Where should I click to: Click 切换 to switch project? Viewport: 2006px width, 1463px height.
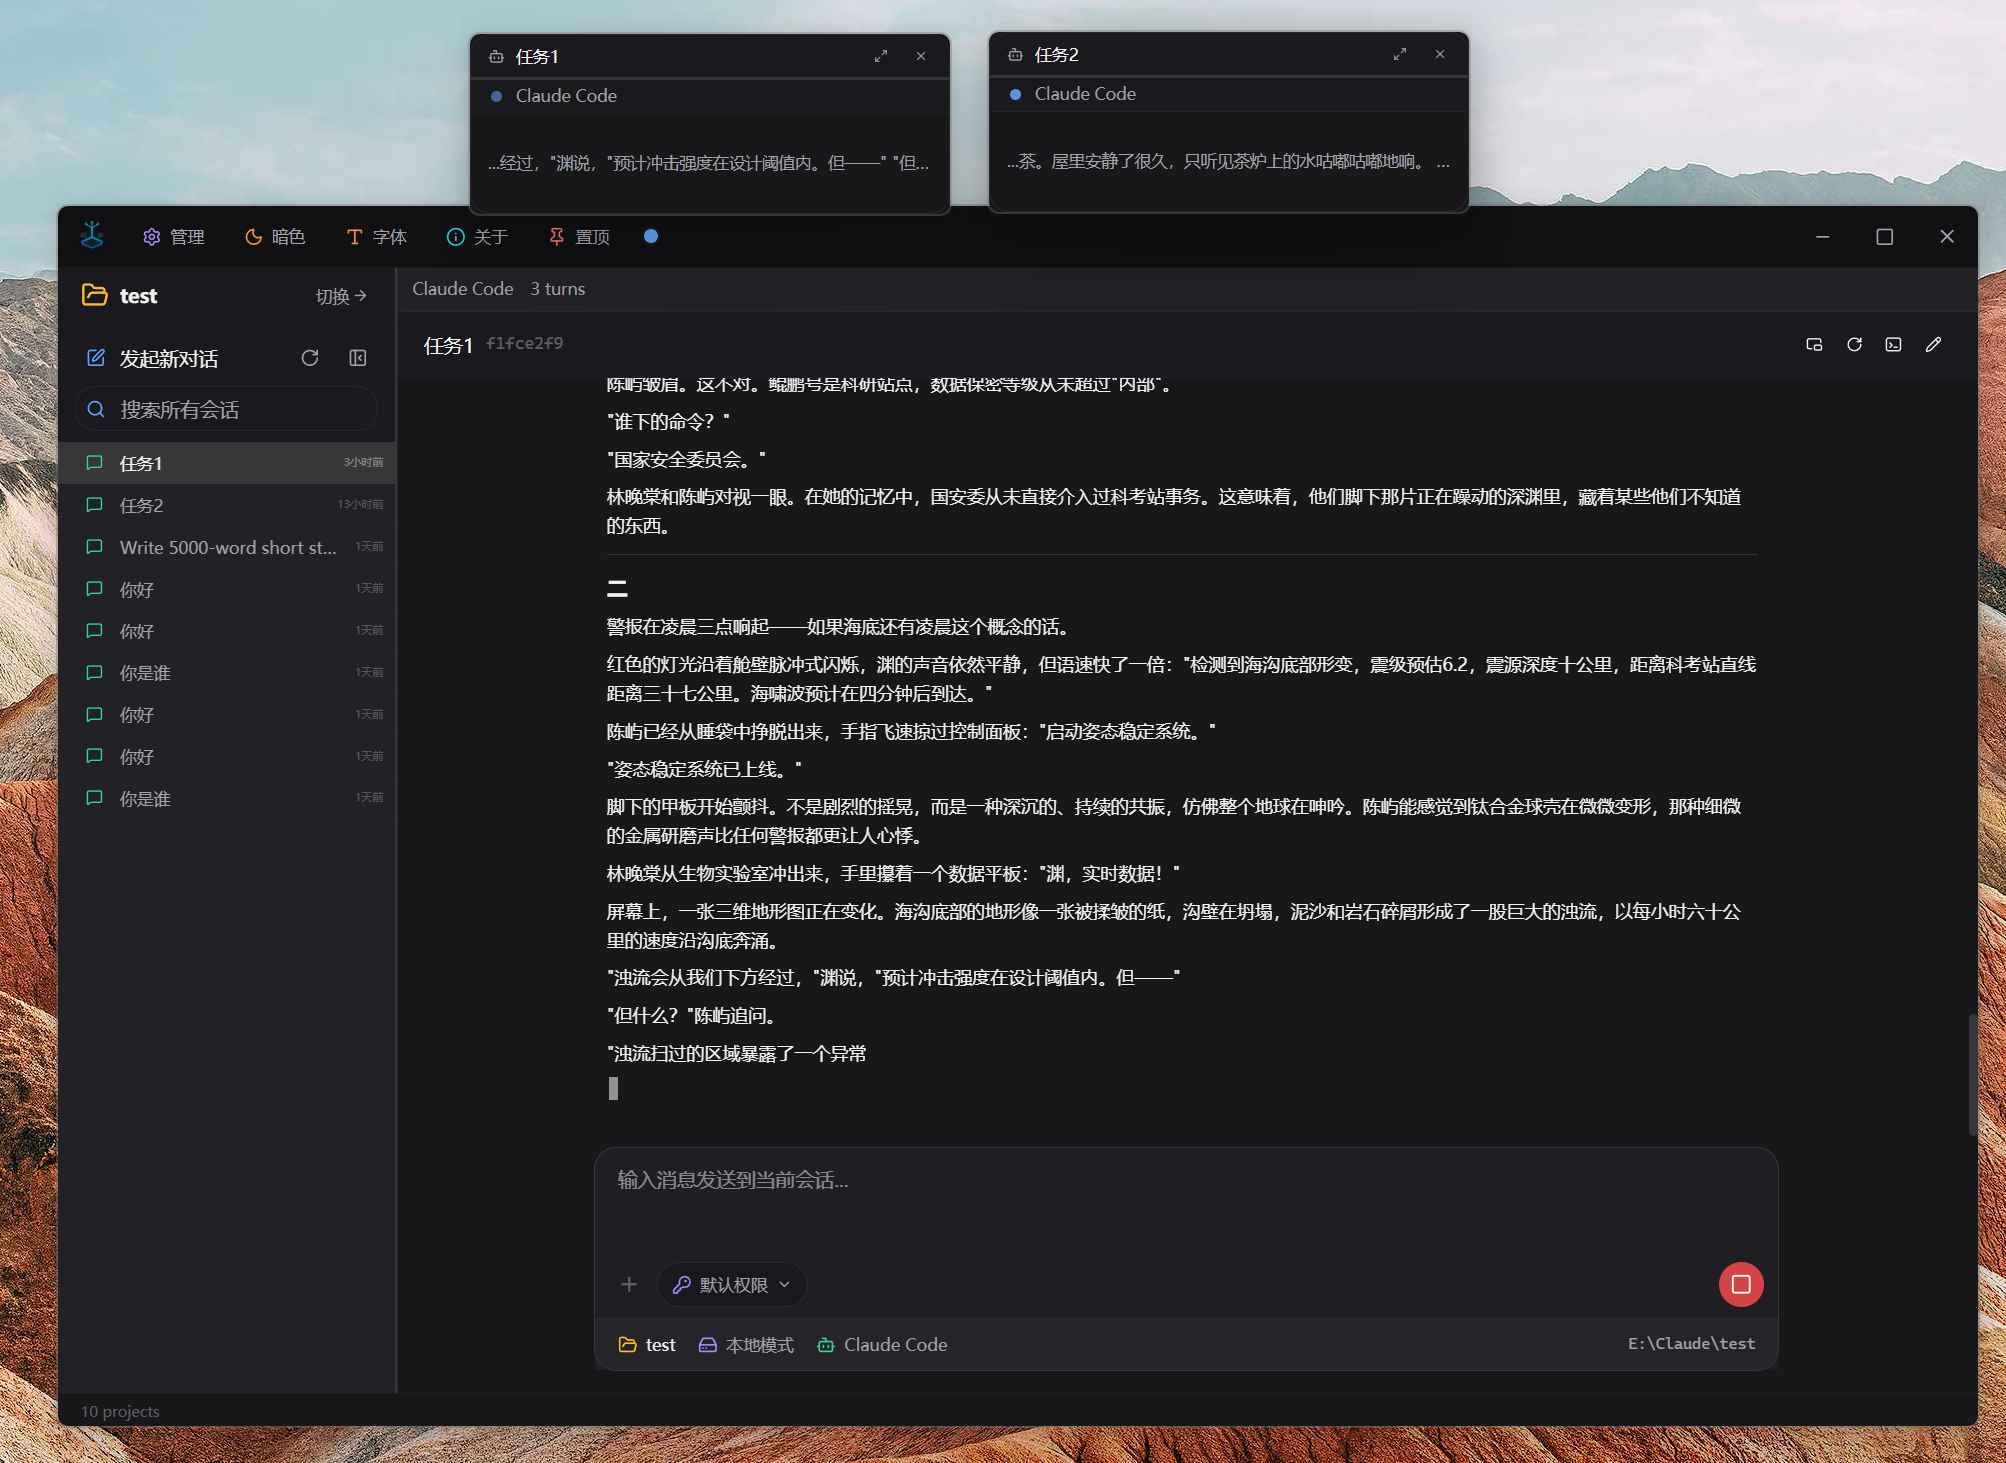(x=341, y=296)
